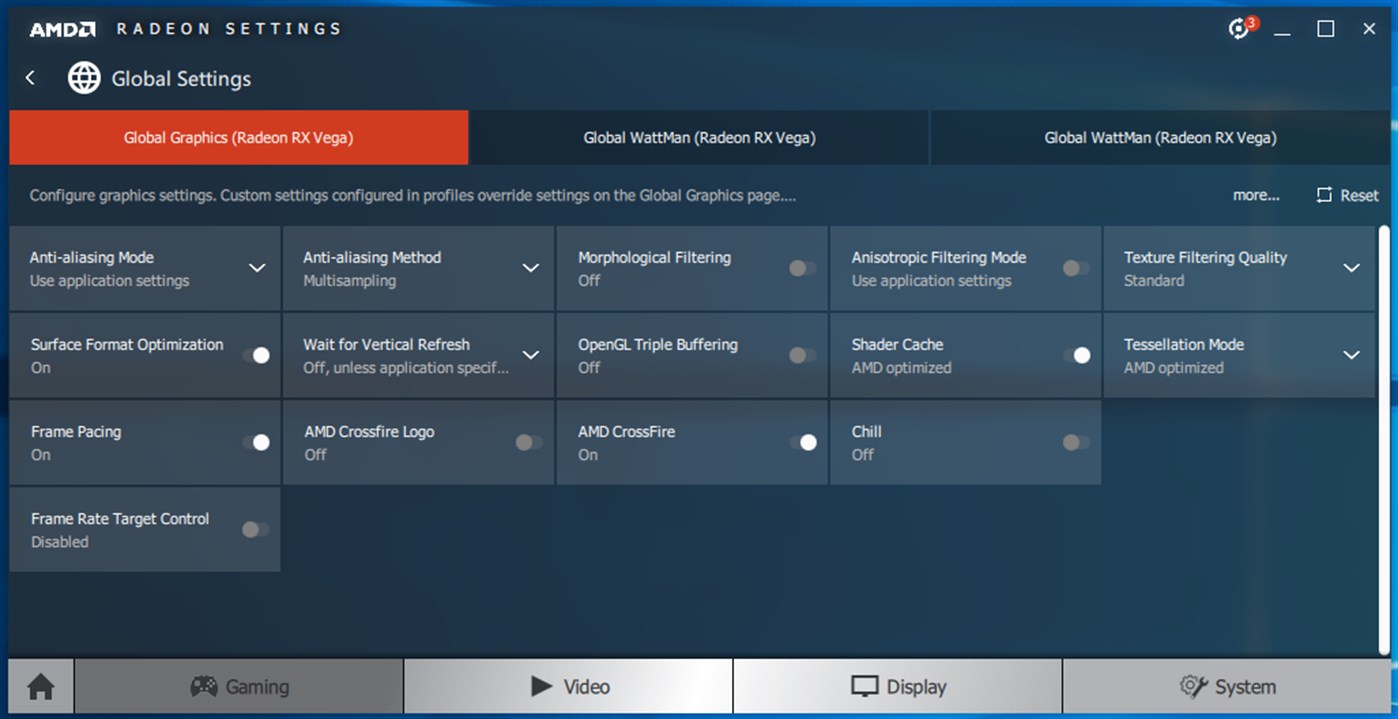Open the Video section icon

point(540,686)
